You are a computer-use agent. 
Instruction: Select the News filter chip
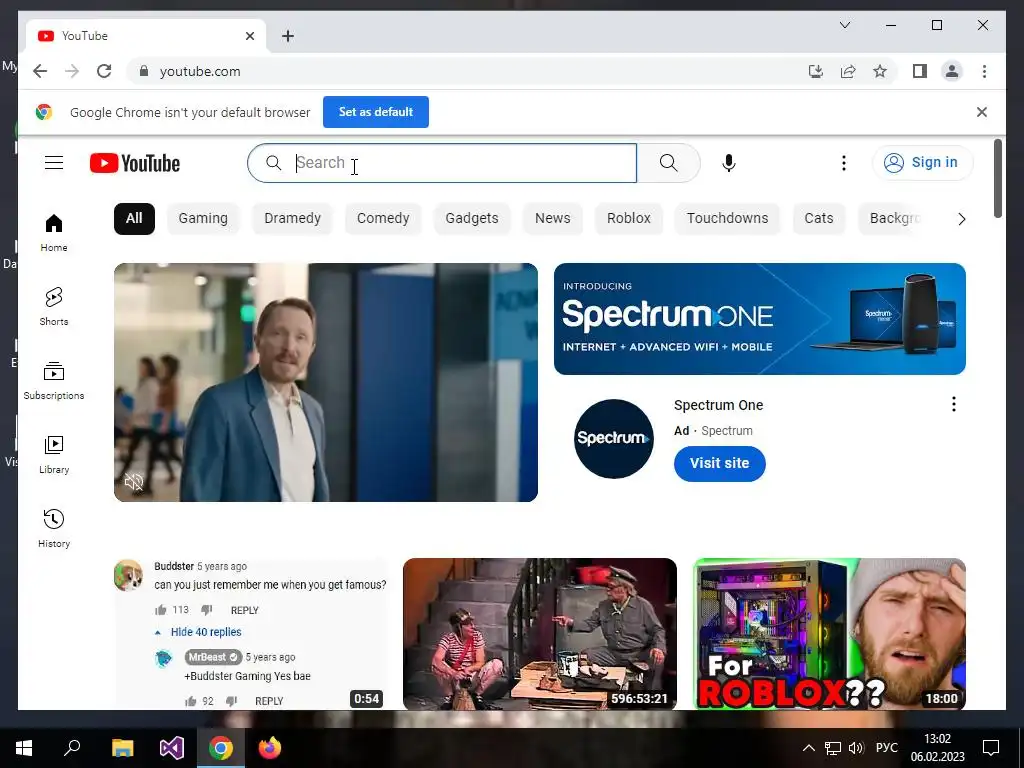(552, 218)
